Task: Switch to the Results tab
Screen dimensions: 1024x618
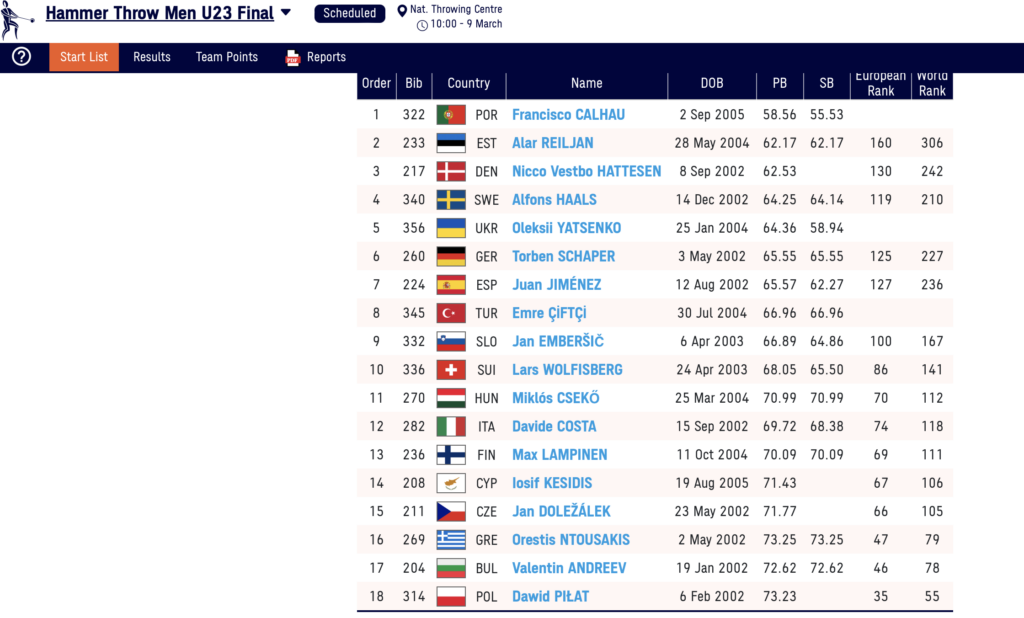Action: point(152,57)
